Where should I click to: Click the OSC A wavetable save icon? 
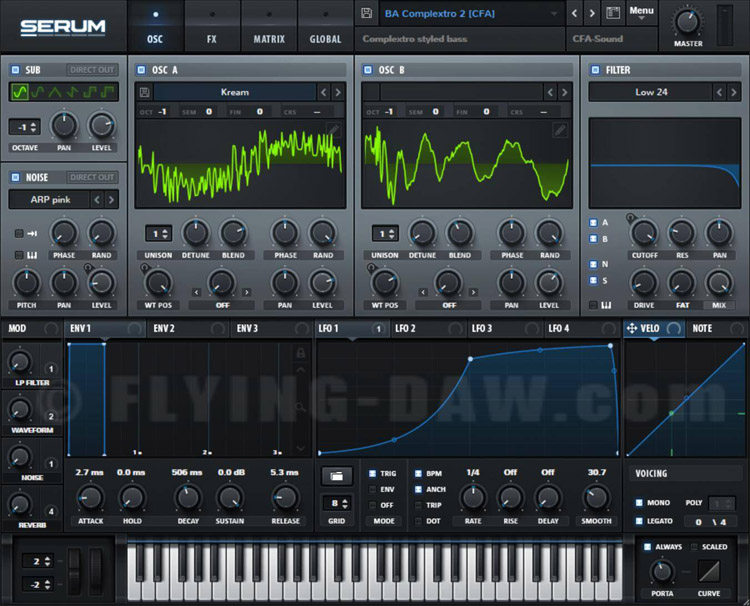pos(144,92)
